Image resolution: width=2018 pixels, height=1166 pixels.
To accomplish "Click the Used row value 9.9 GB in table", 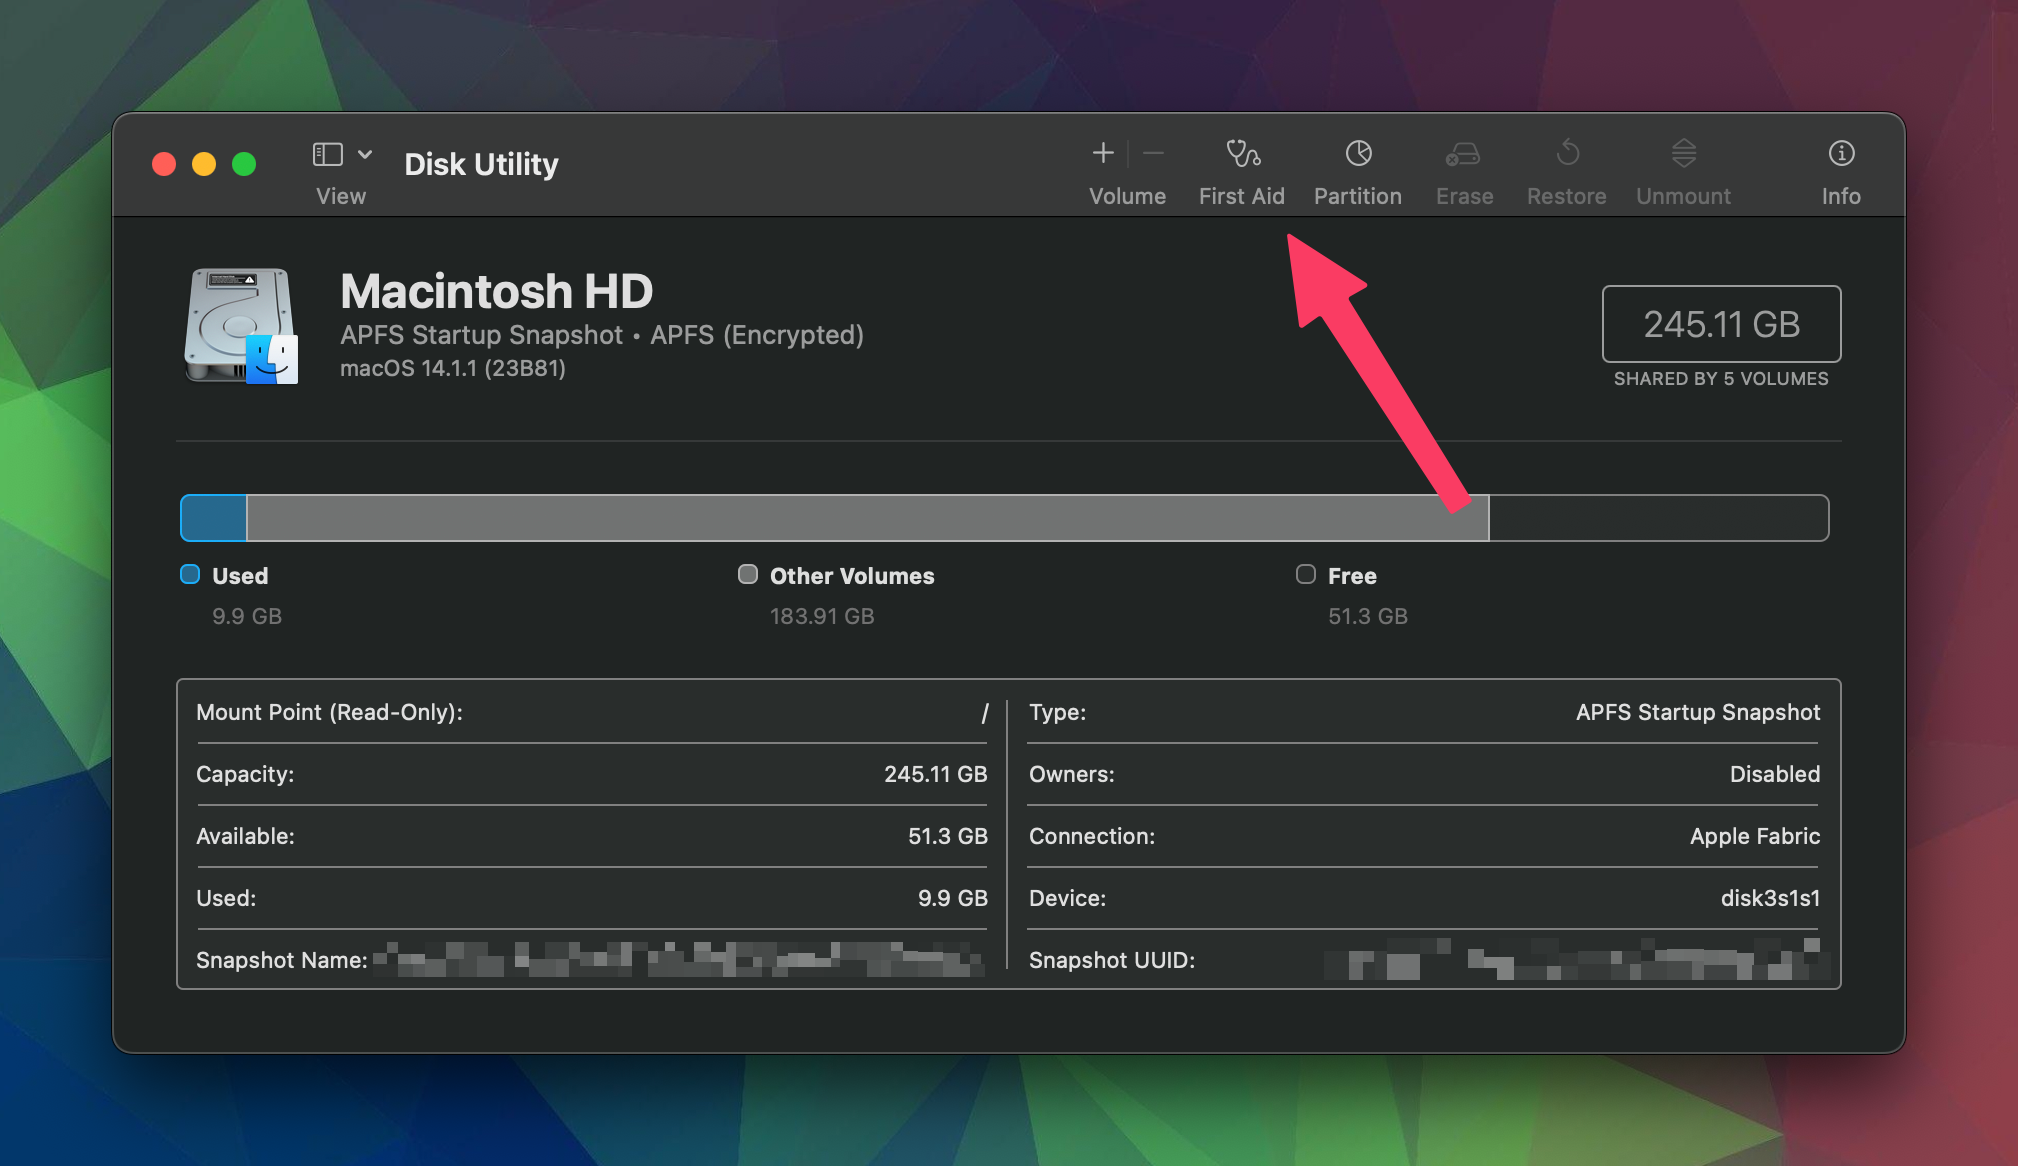I will point(953,898).
